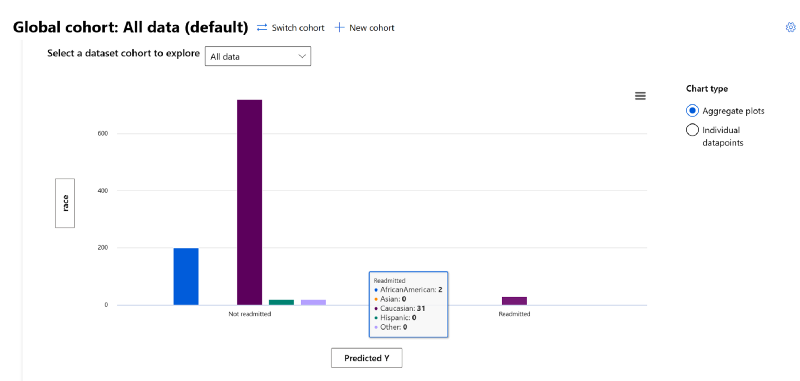Click the Other: 0 tooltip entry
This screenshot has width=800, height=381.
point(390,327)
